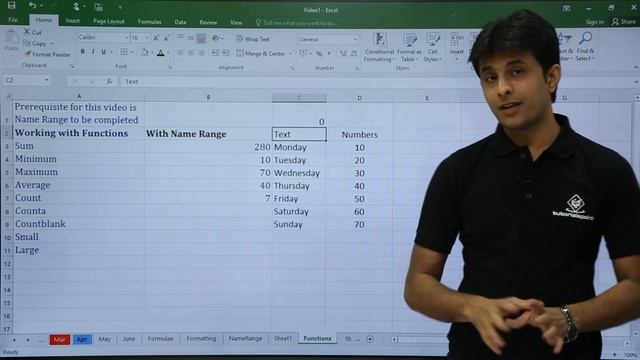
Task: Open the Insert Function dialog (fx)
Action: click(x=109, y=81)
